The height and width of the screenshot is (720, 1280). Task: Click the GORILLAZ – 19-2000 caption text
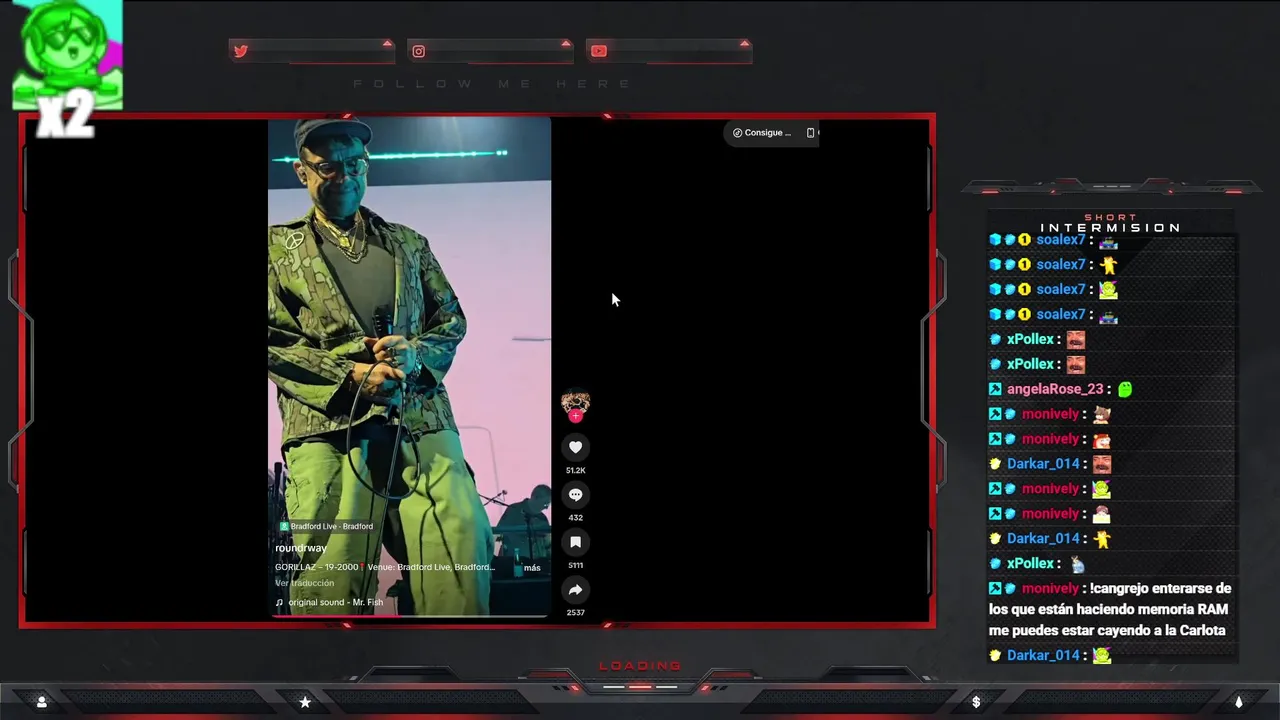(385, 567)
